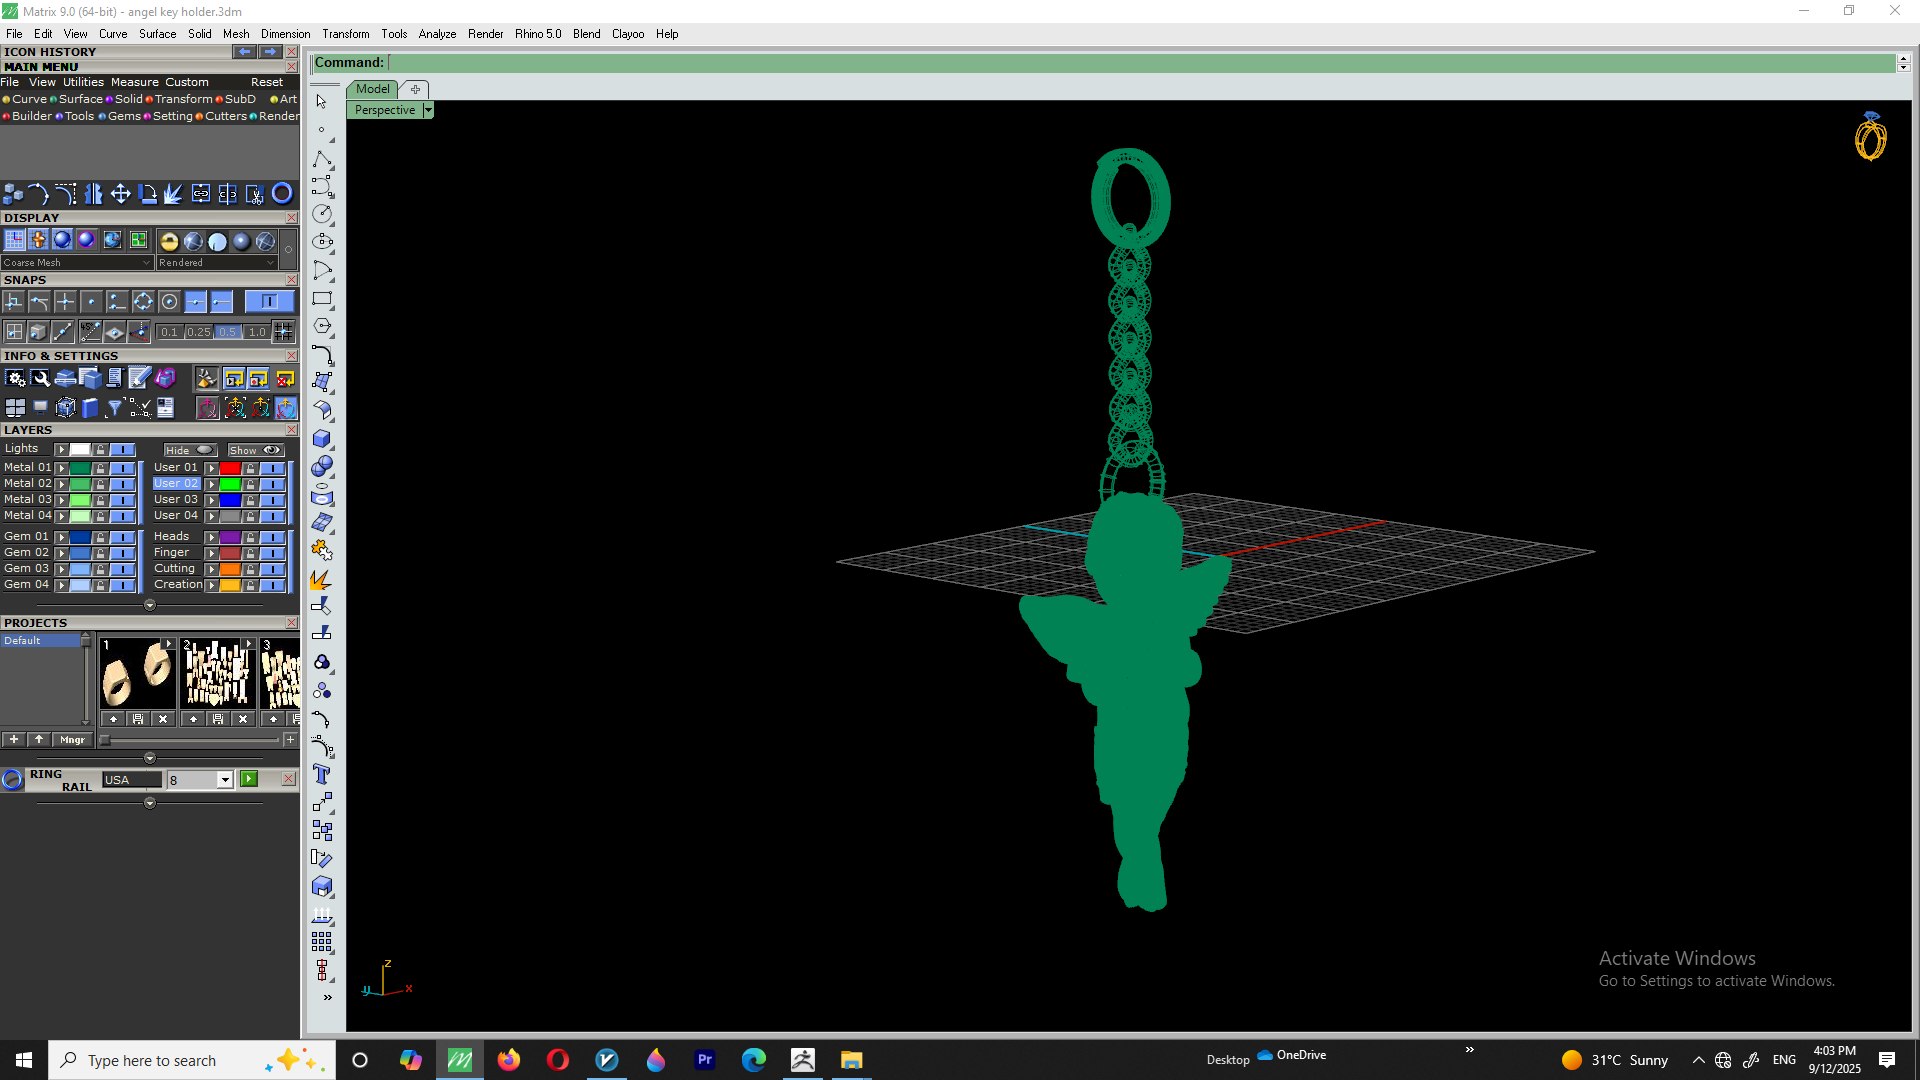Click the orange Cutting layer color swatch
This screenshot has height=1080, width=1920.
(230, 569)
